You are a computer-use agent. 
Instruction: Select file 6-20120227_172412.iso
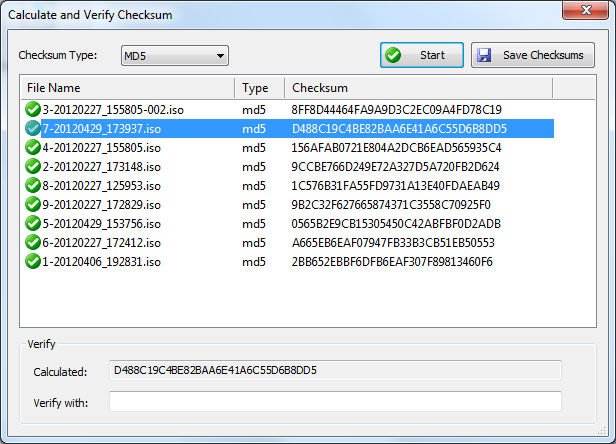102,242
